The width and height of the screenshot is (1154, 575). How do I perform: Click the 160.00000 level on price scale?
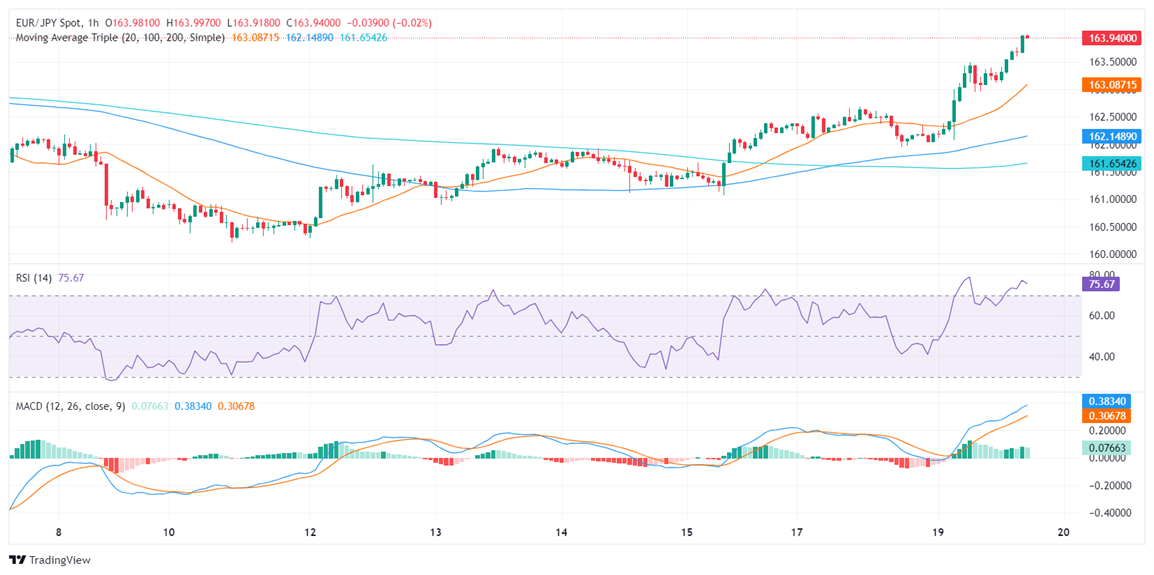pyautogui.click(x=1113, y=255)
